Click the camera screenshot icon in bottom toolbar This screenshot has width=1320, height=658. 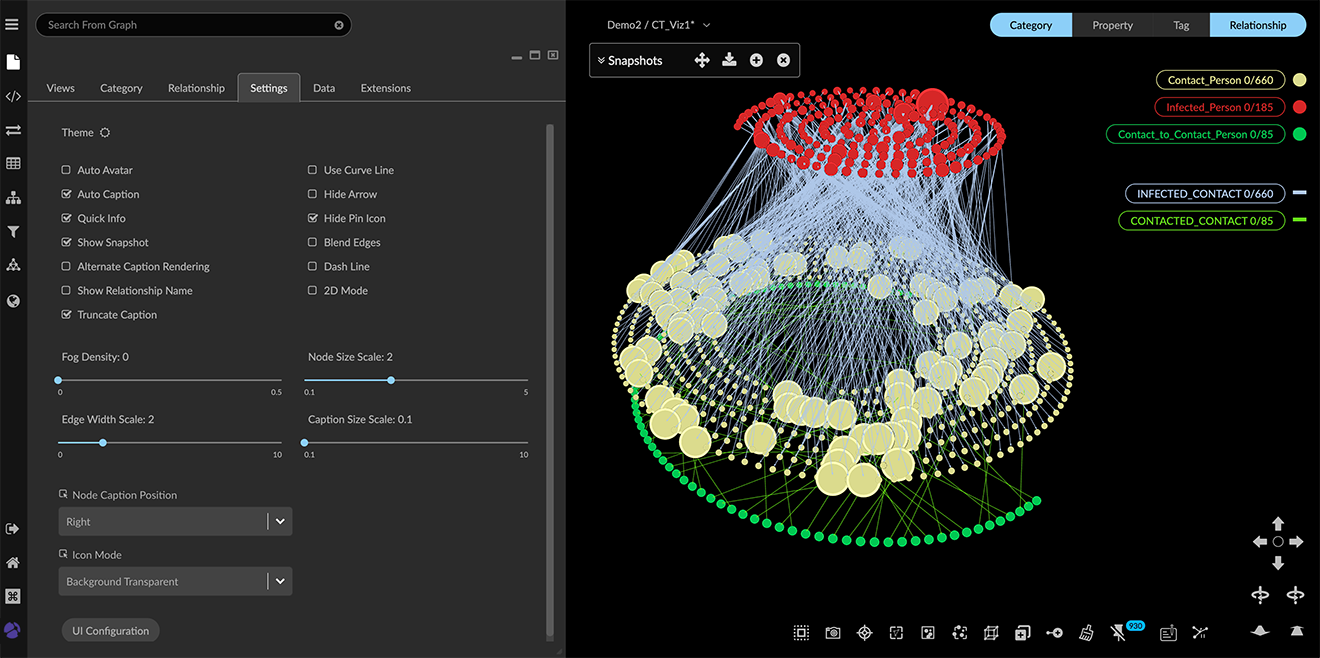point(832,633)
